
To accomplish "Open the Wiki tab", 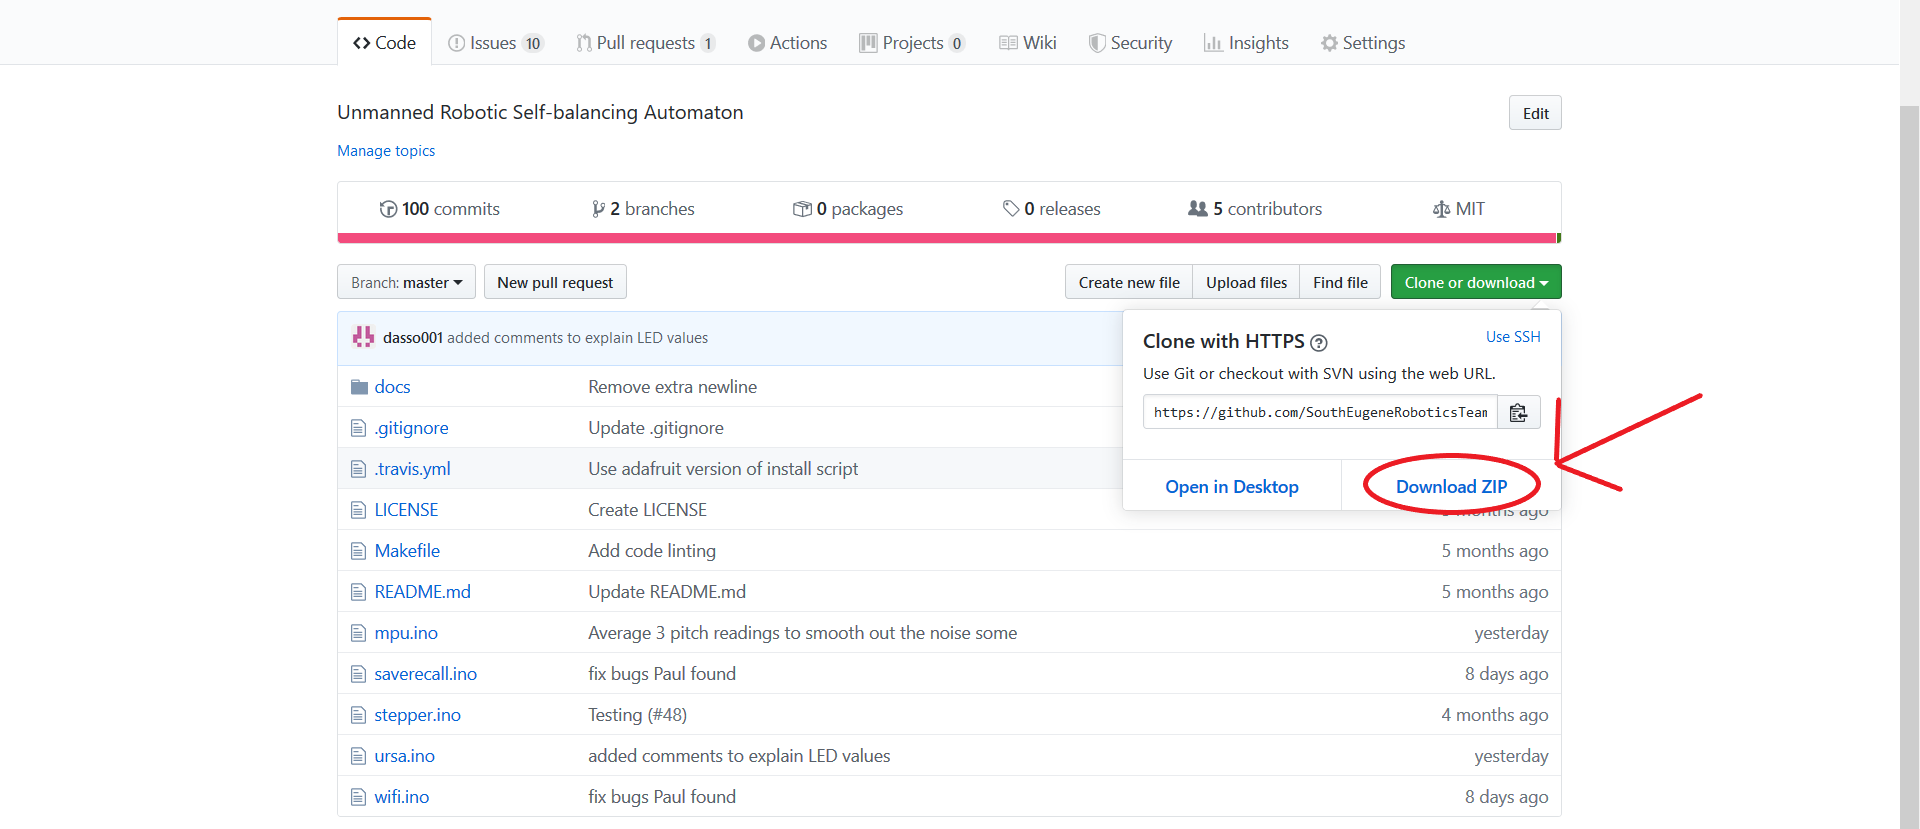I will click(x=1028, y=43).
